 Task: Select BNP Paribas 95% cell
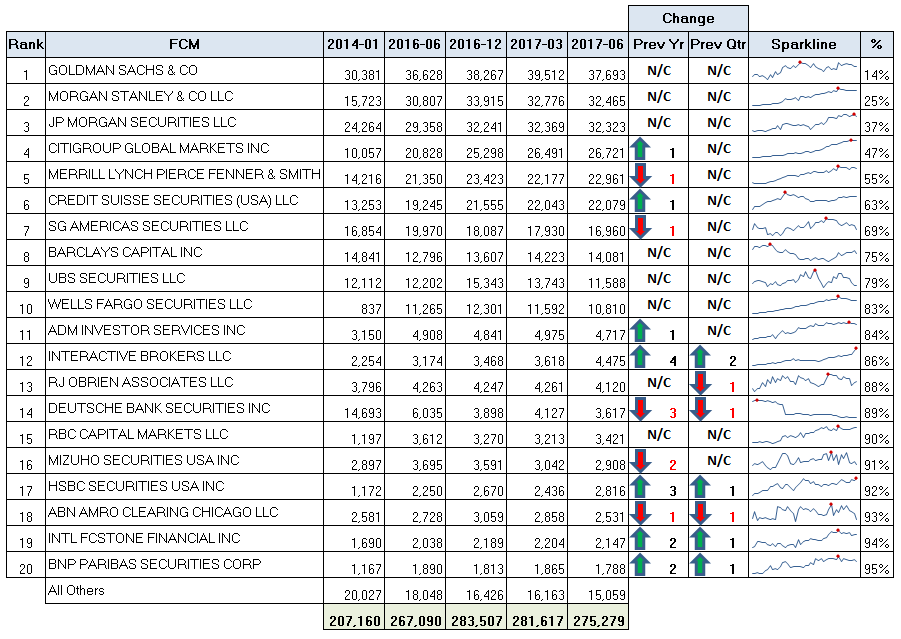click(x=876, y=565)
